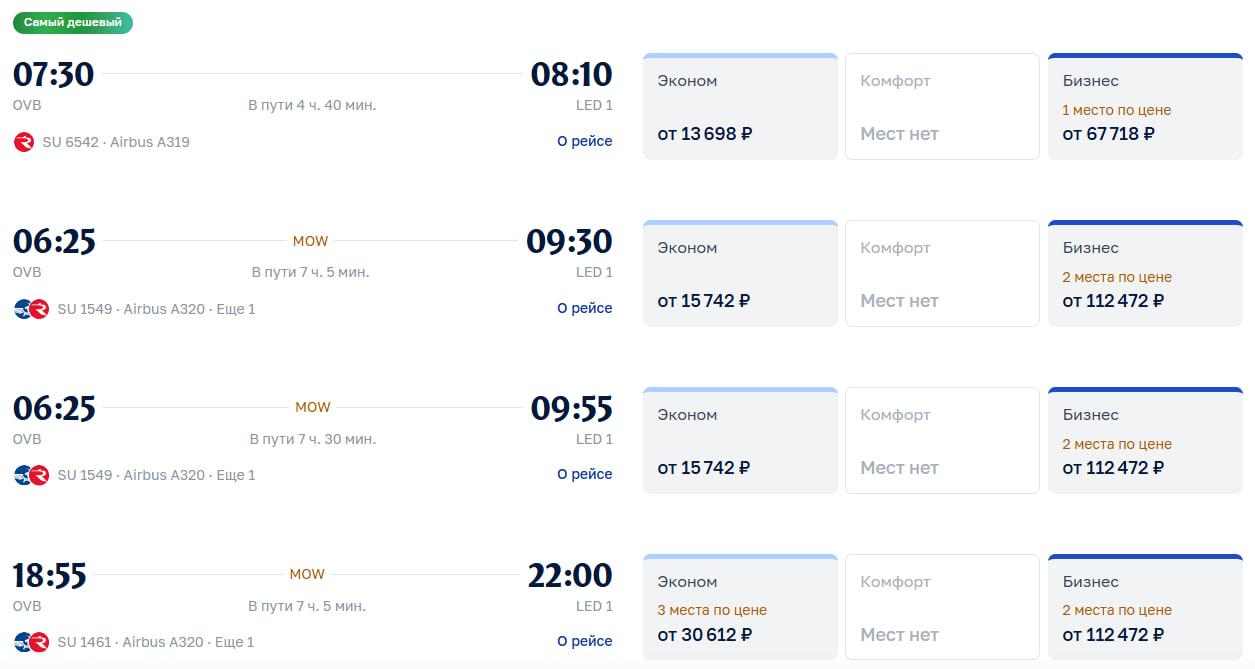This screenshot has height=669, width=1255.
Task: Pick Бизнес fare for 06:25–09:55 flight
Action: coord(1145,441)
